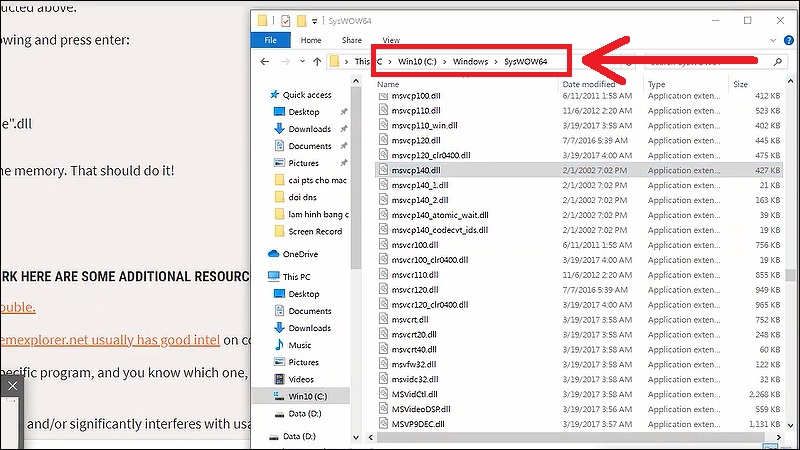Sort by Name column header
Viewport: 800px width, 450px height.
pyautogui.click(x=388, y=84)
